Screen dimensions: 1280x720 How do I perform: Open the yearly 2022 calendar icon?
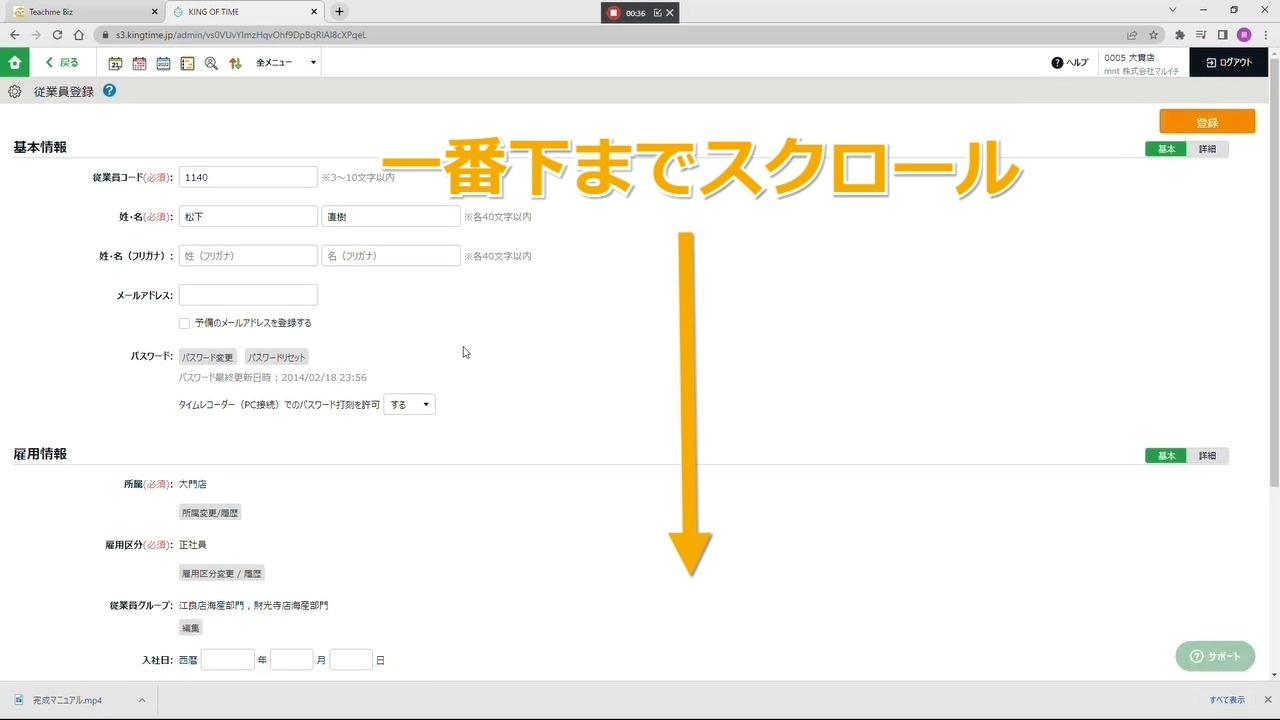click(x=163, y=63)
